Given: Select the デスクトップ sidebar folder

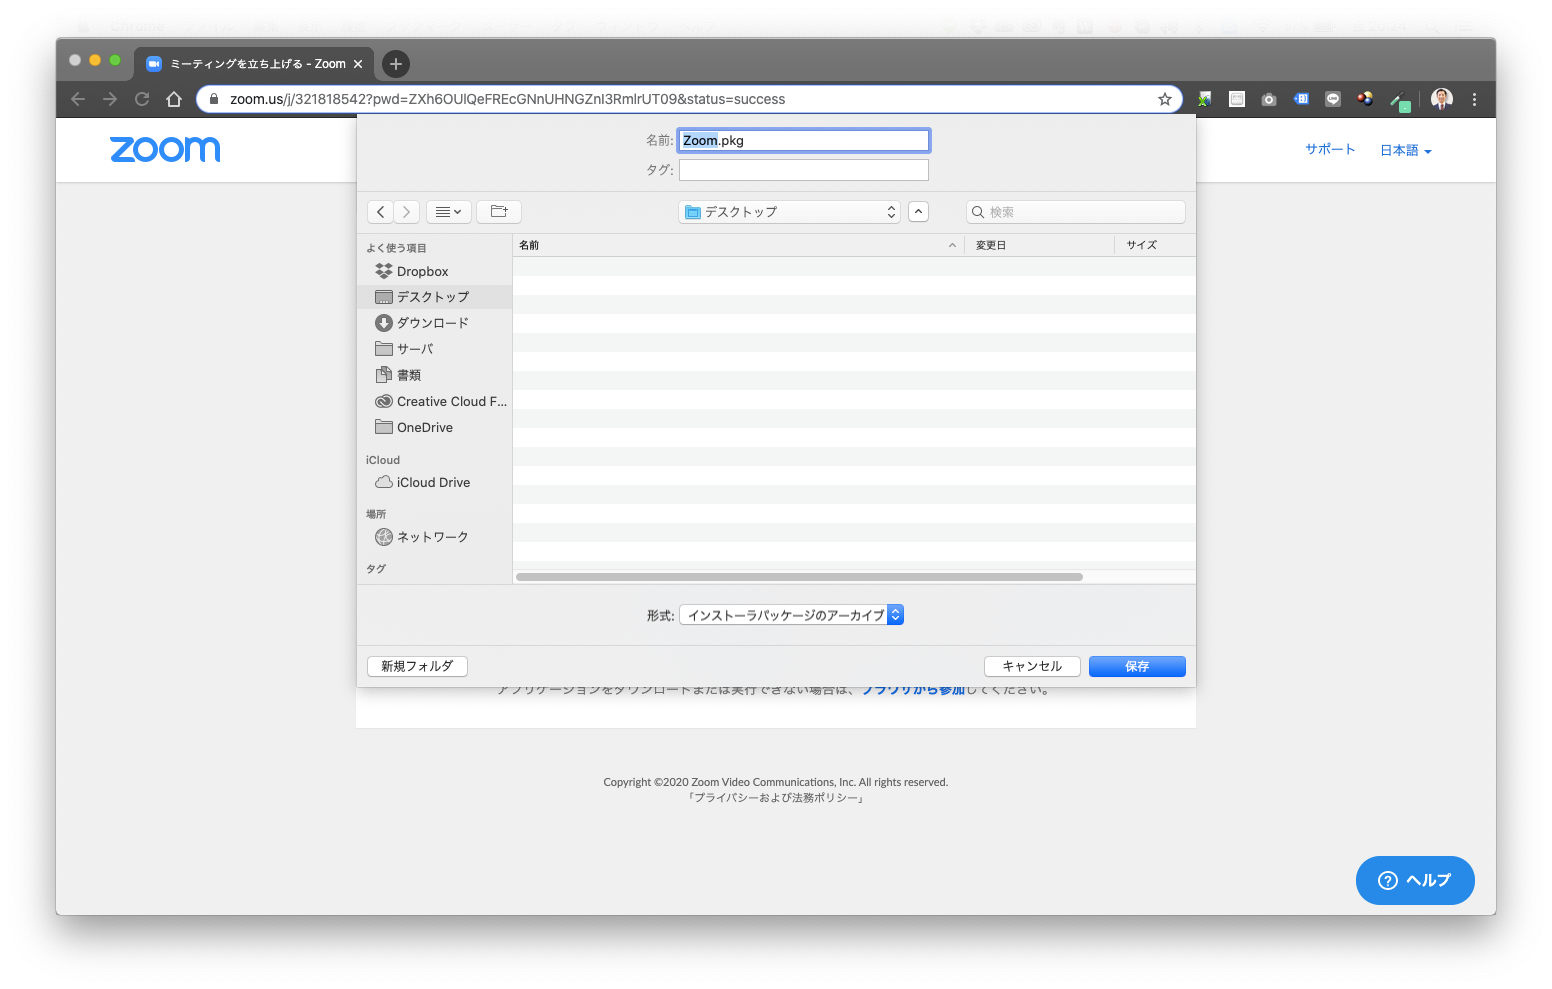Looking at the screenshot, I should [x=434, y=297].
